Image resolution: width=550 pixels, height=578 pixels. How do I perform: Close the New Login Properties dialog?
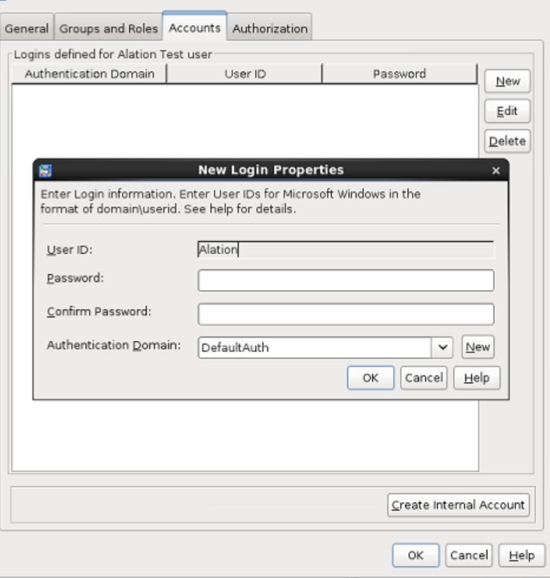pos(496,170)
